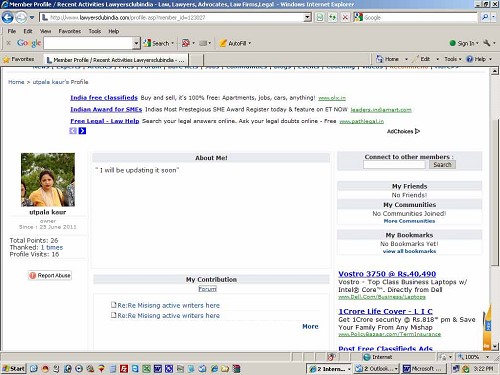This screenshot has height=375, width=500.
Task: Click the Search button for connecting members
Action: (x=442, y=165)
